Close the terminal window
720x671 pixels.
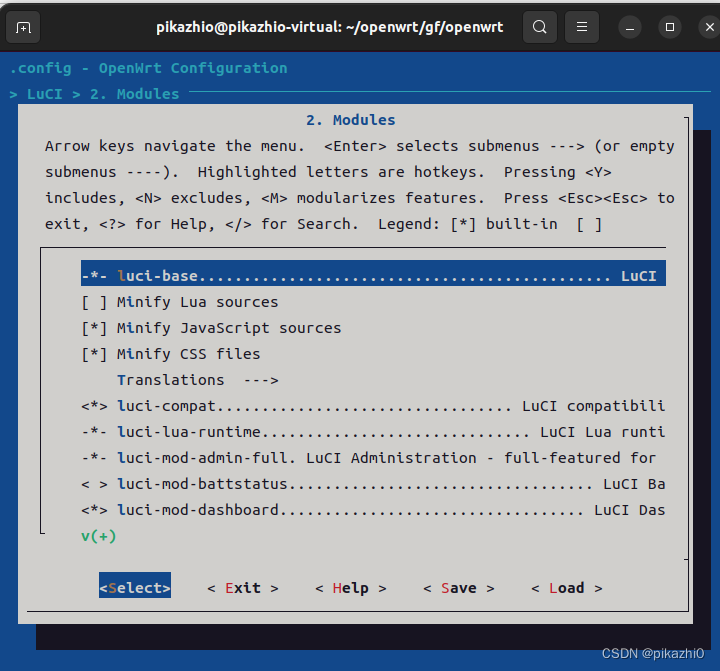pyautogui.click(x=709, y=28)
